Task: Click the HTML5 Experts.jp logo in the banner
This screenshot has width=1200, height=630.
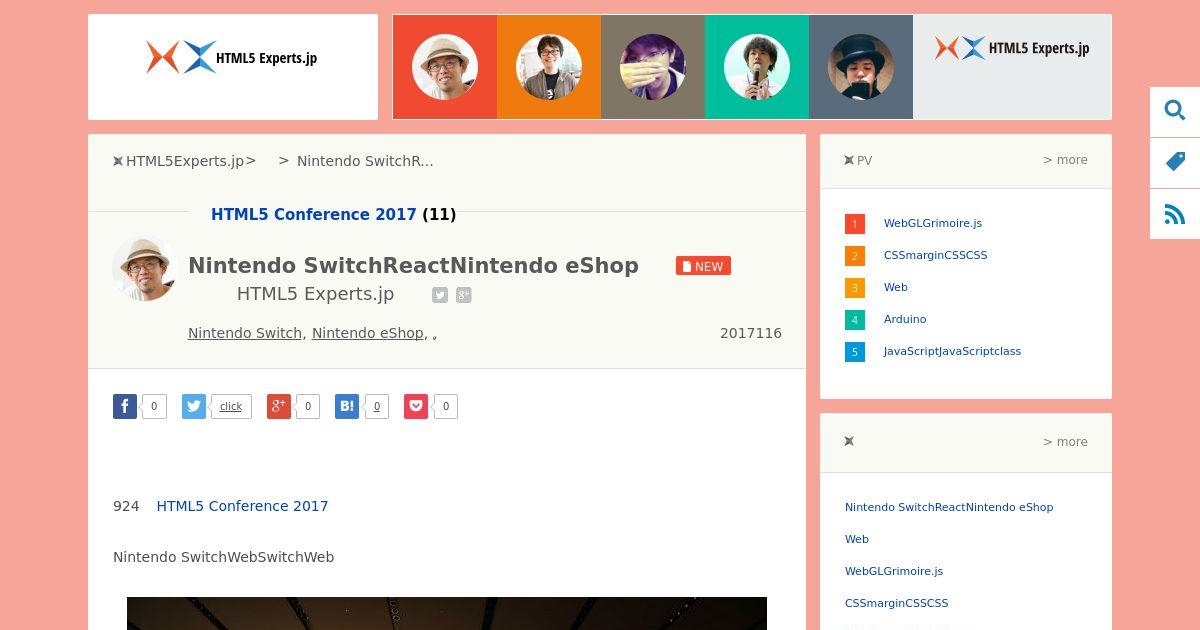Action: click(1012, 48)
